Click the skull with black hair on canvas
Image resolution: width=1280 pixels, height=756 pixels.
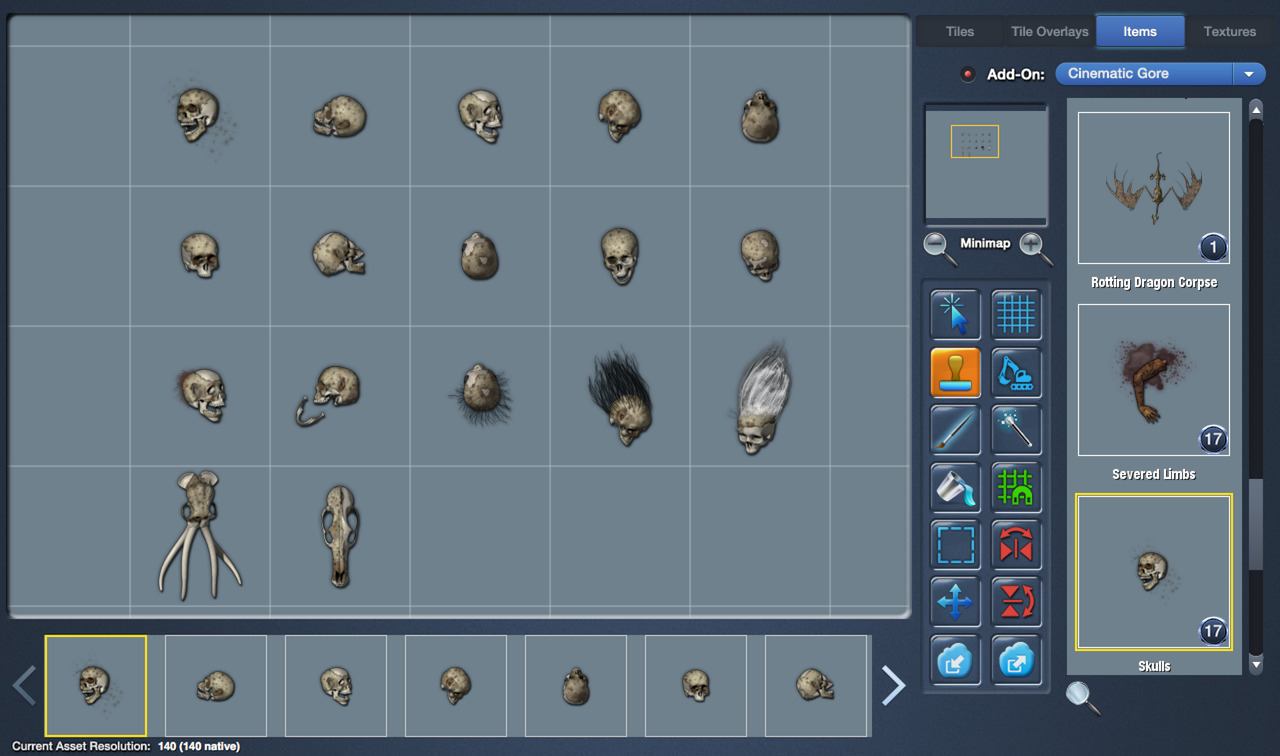tap(620, 397)
